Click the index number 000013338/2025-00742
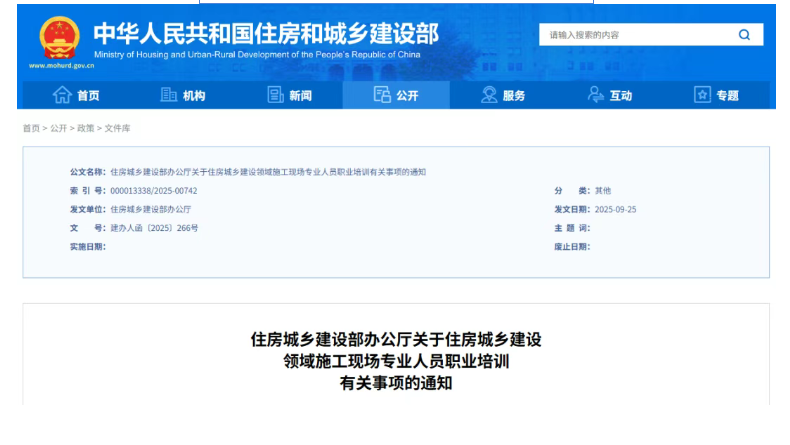This screenshot has width=790, height=445. pyautogui.click(x=154, y=190)
